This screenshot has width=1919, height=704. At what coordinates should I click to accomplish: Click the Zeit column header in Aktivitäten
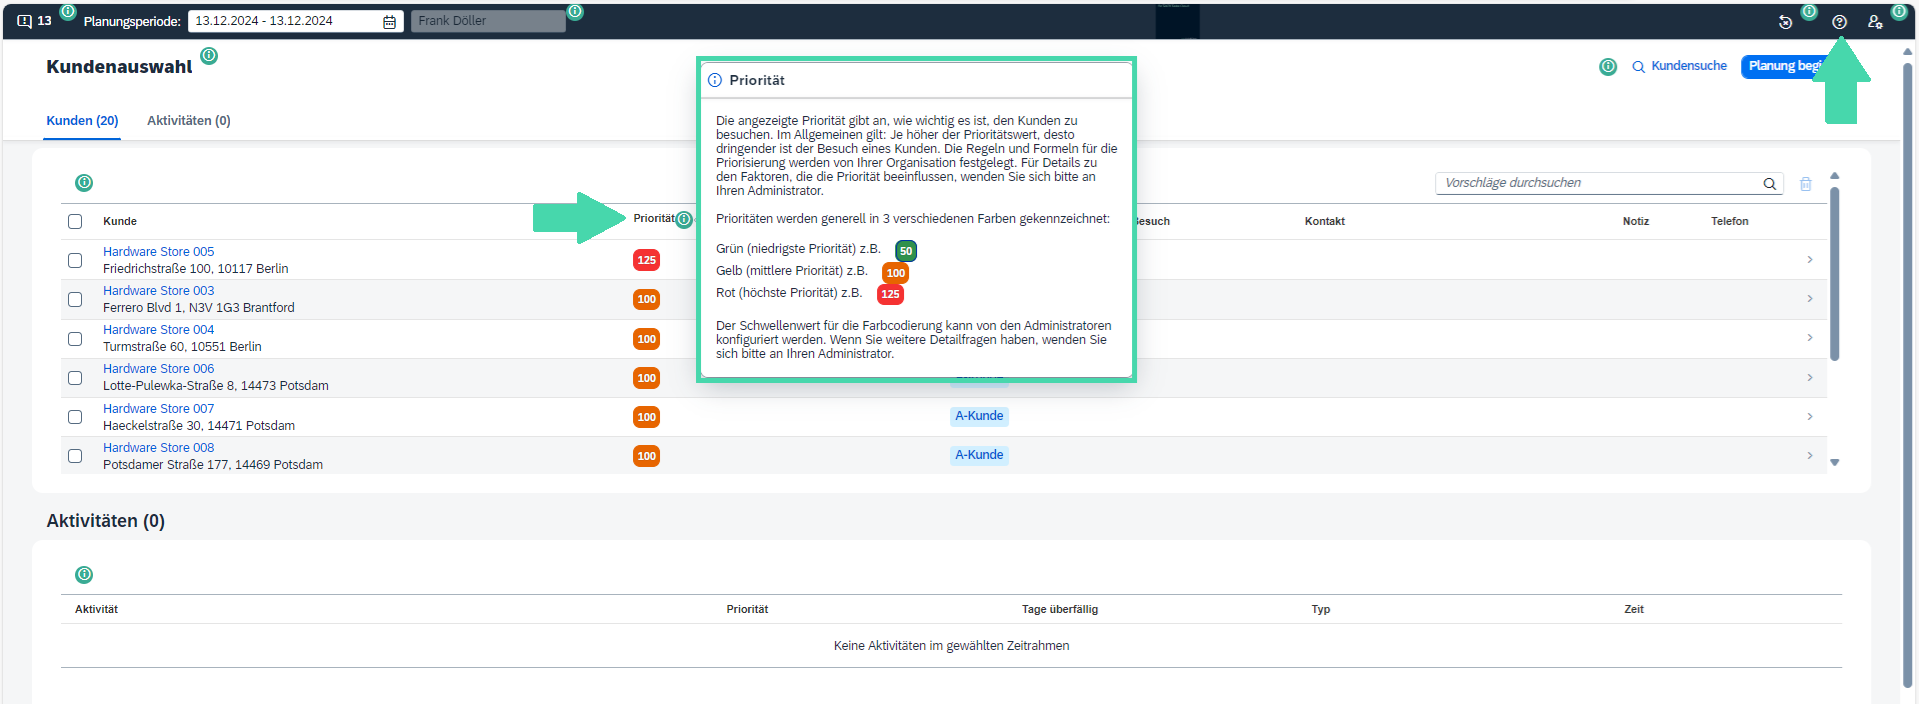point(1634,610)
